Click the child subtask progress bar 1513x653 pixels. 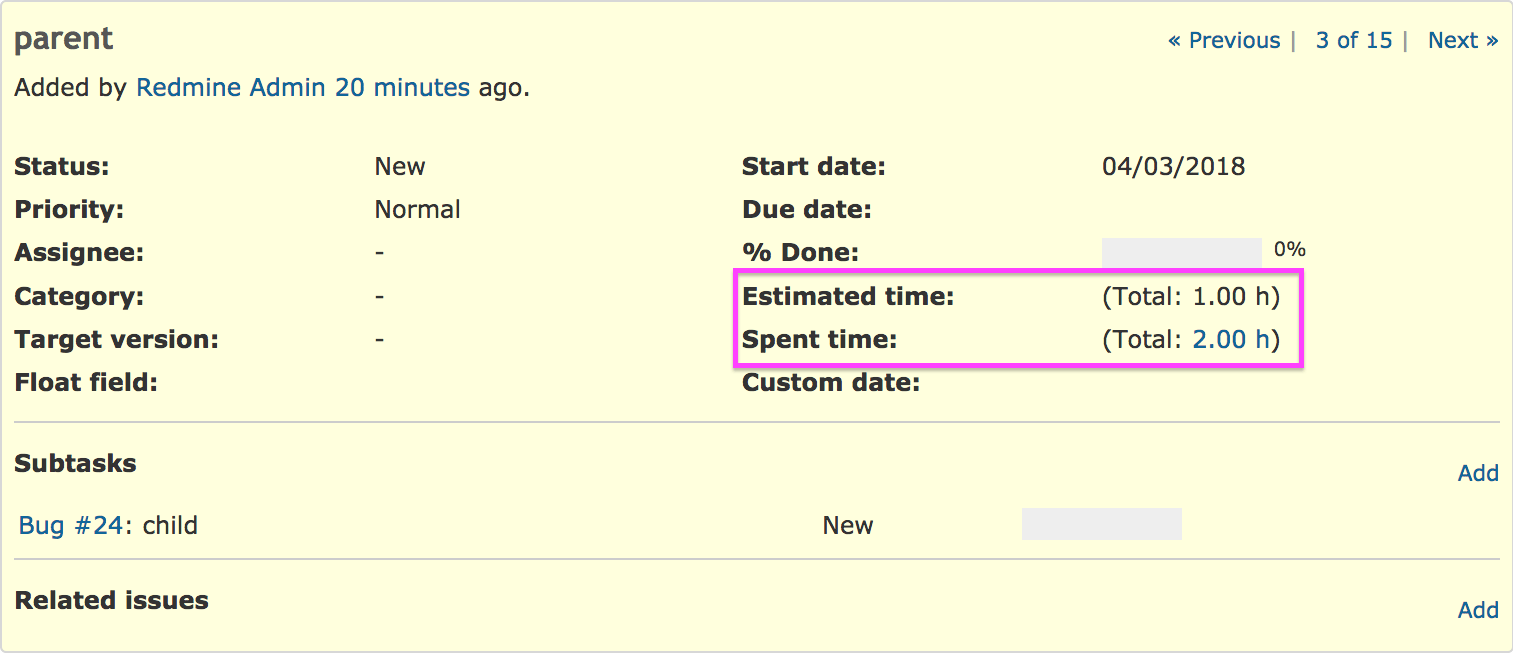point(1102,524)
